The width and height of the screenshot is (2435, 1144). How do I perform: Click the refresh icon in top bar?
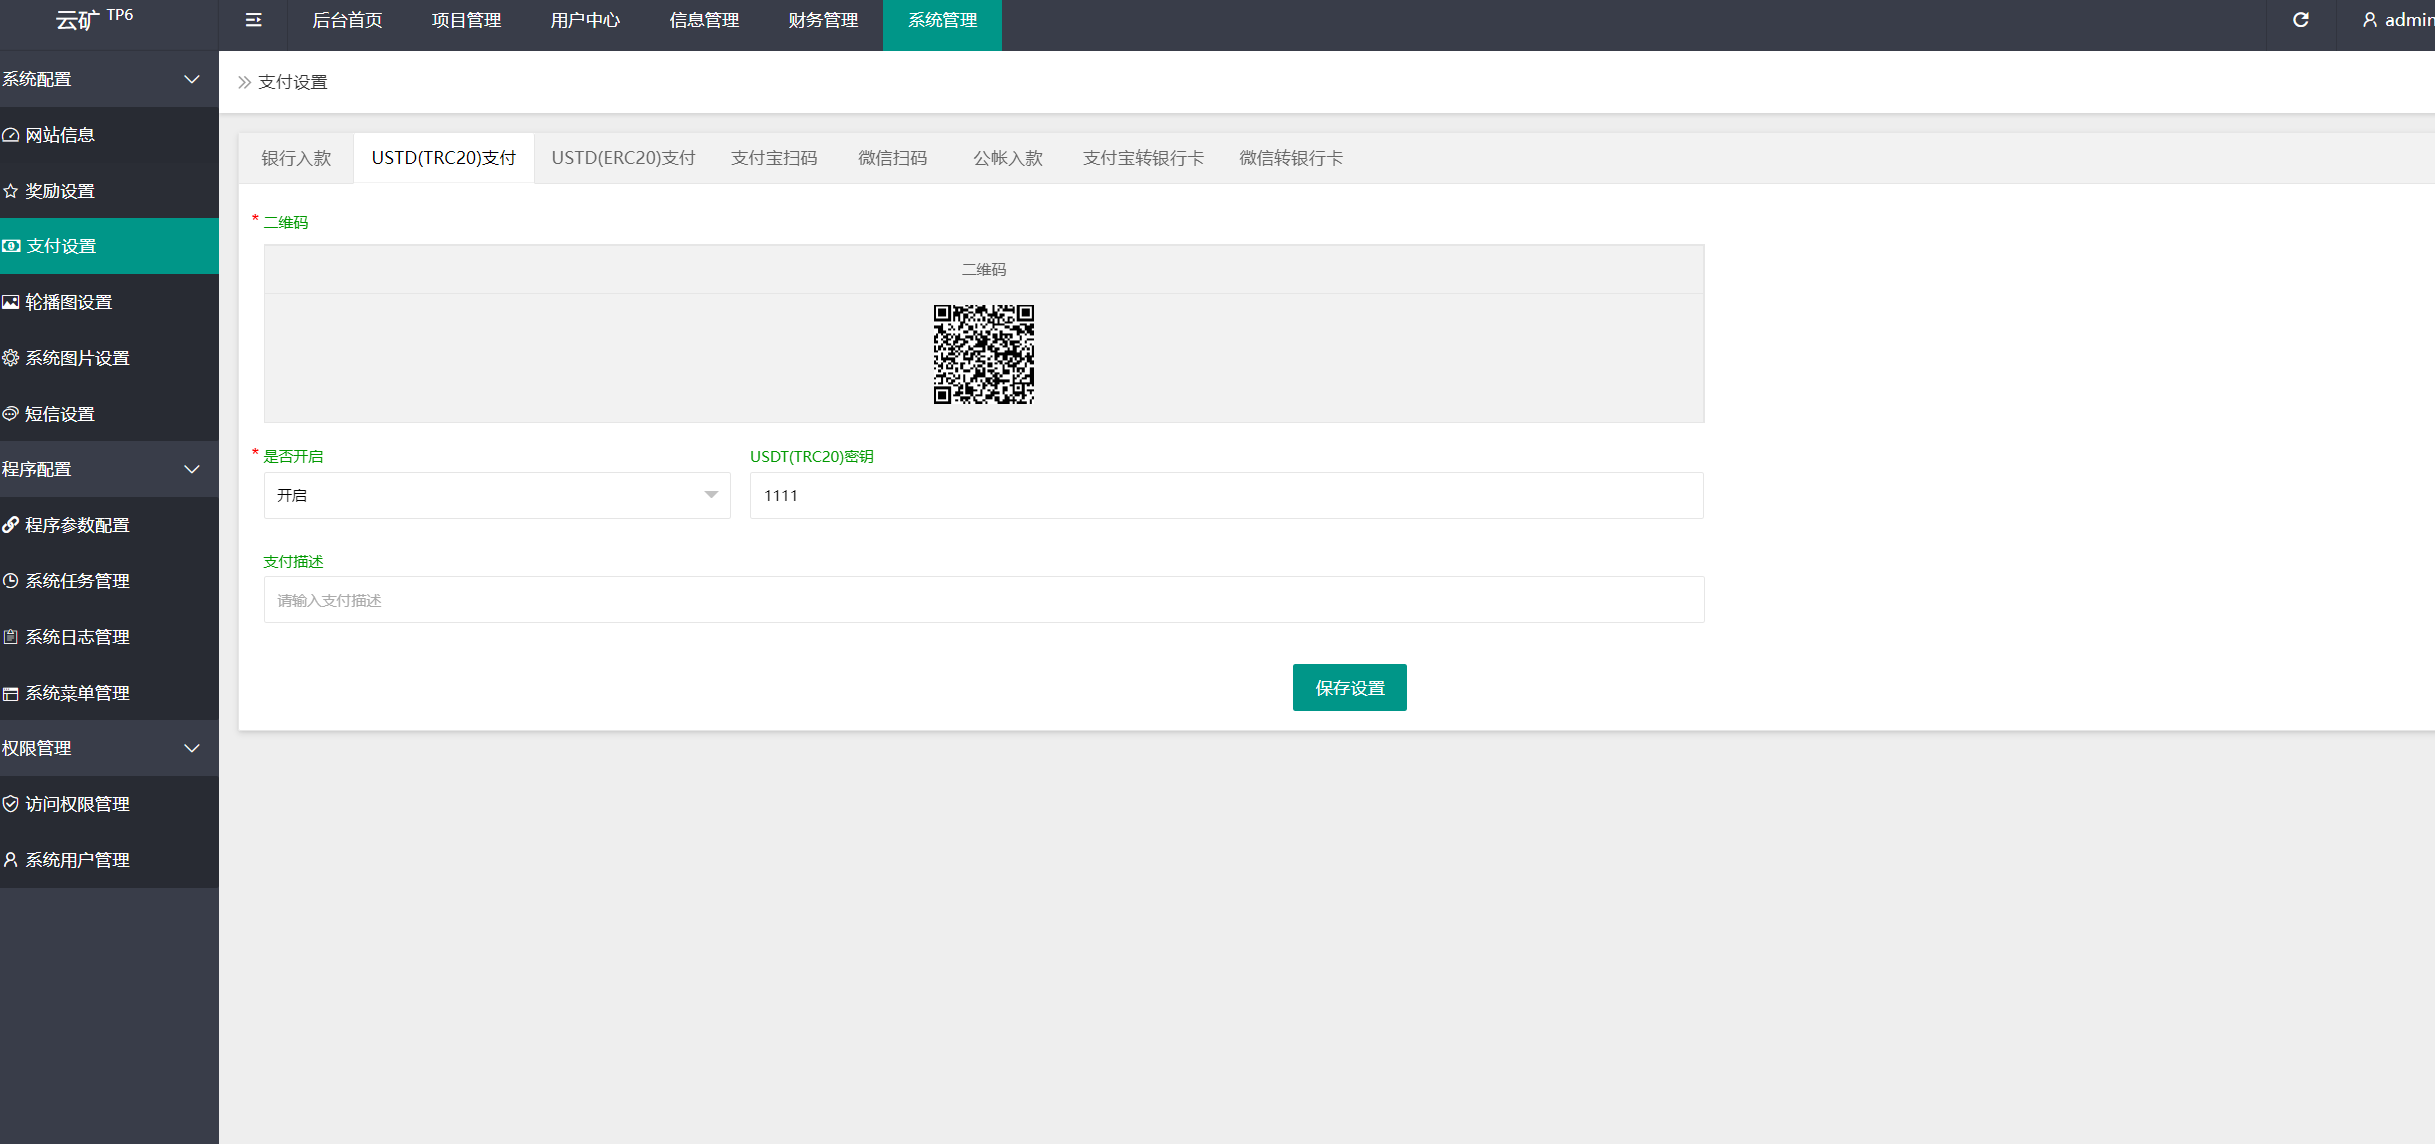(2300, 20)
